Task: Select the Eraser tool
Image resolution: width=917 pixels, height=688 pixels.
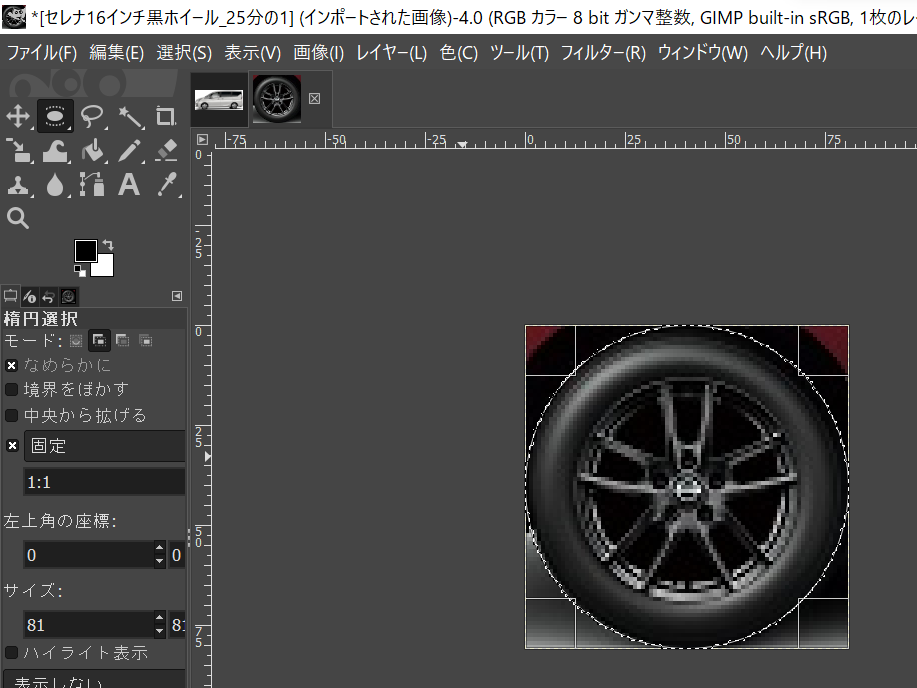Action: click(166, 151)
